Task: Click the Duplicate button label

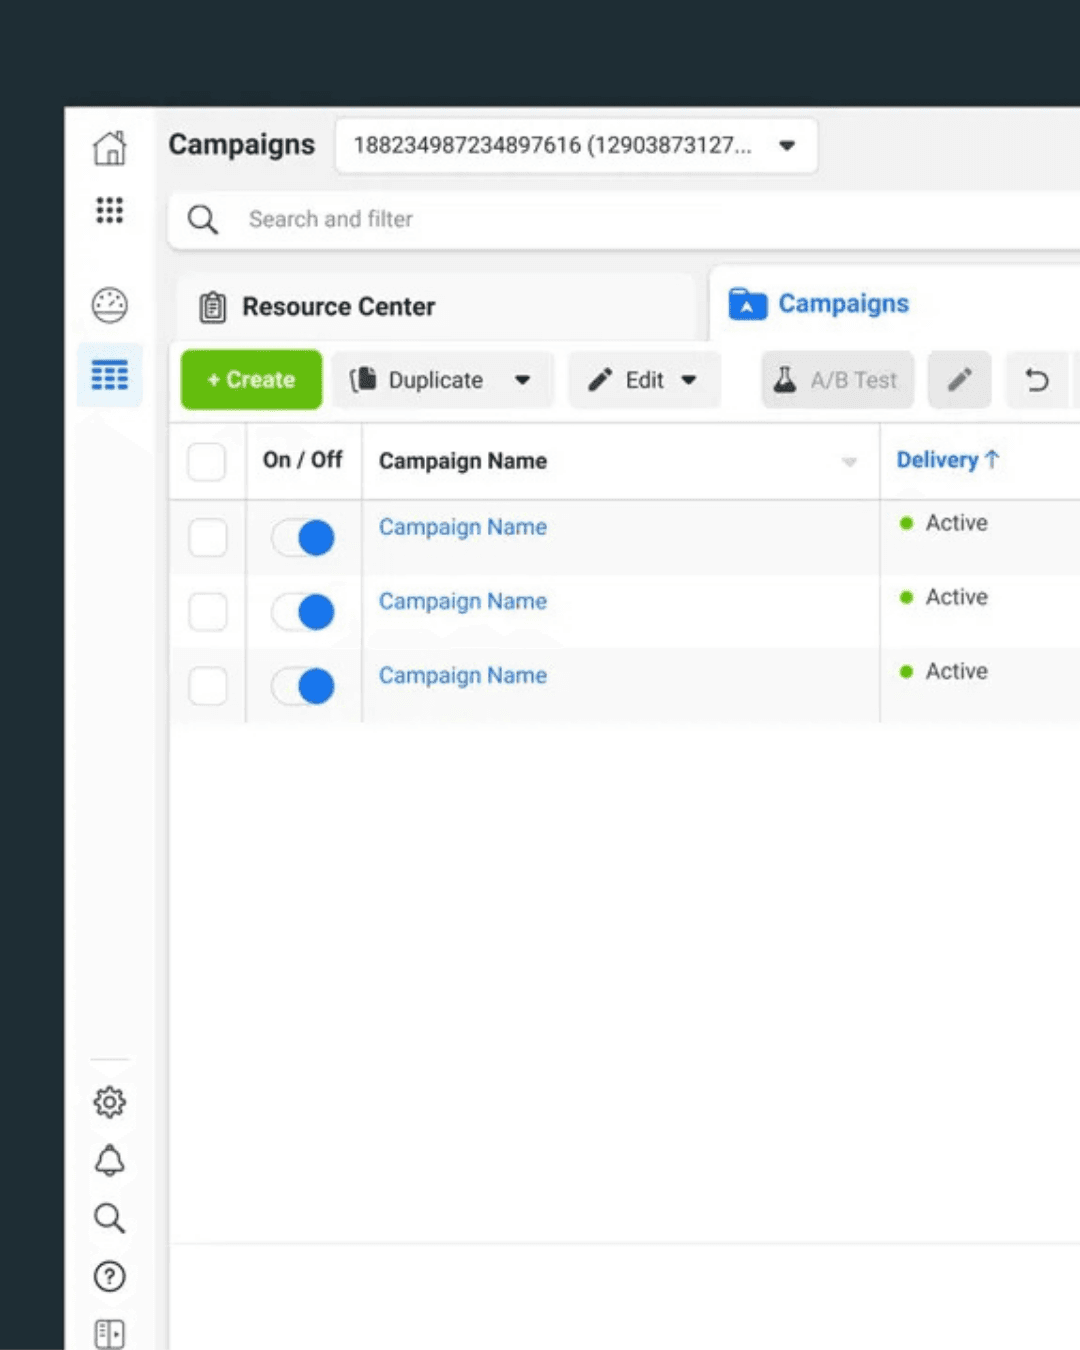Action: [x=435, y=380]
